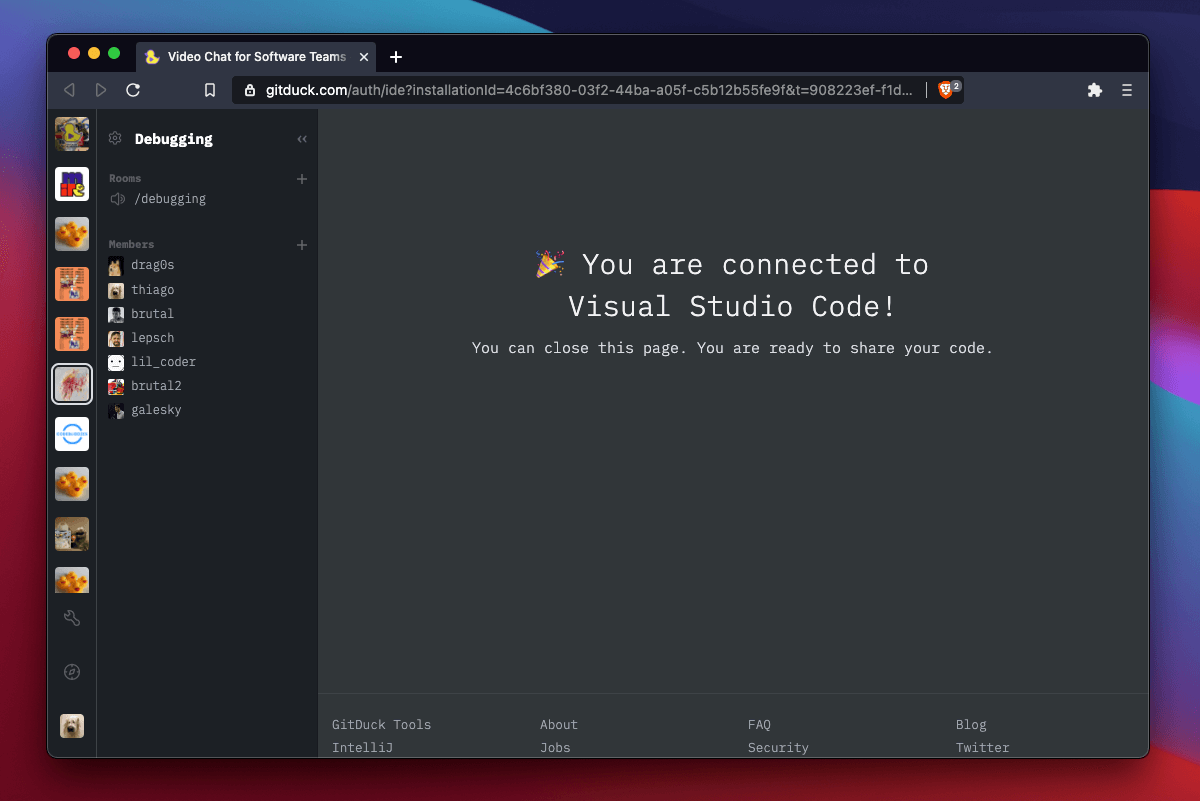Click the Debugging team title

[x=174, y=139]
